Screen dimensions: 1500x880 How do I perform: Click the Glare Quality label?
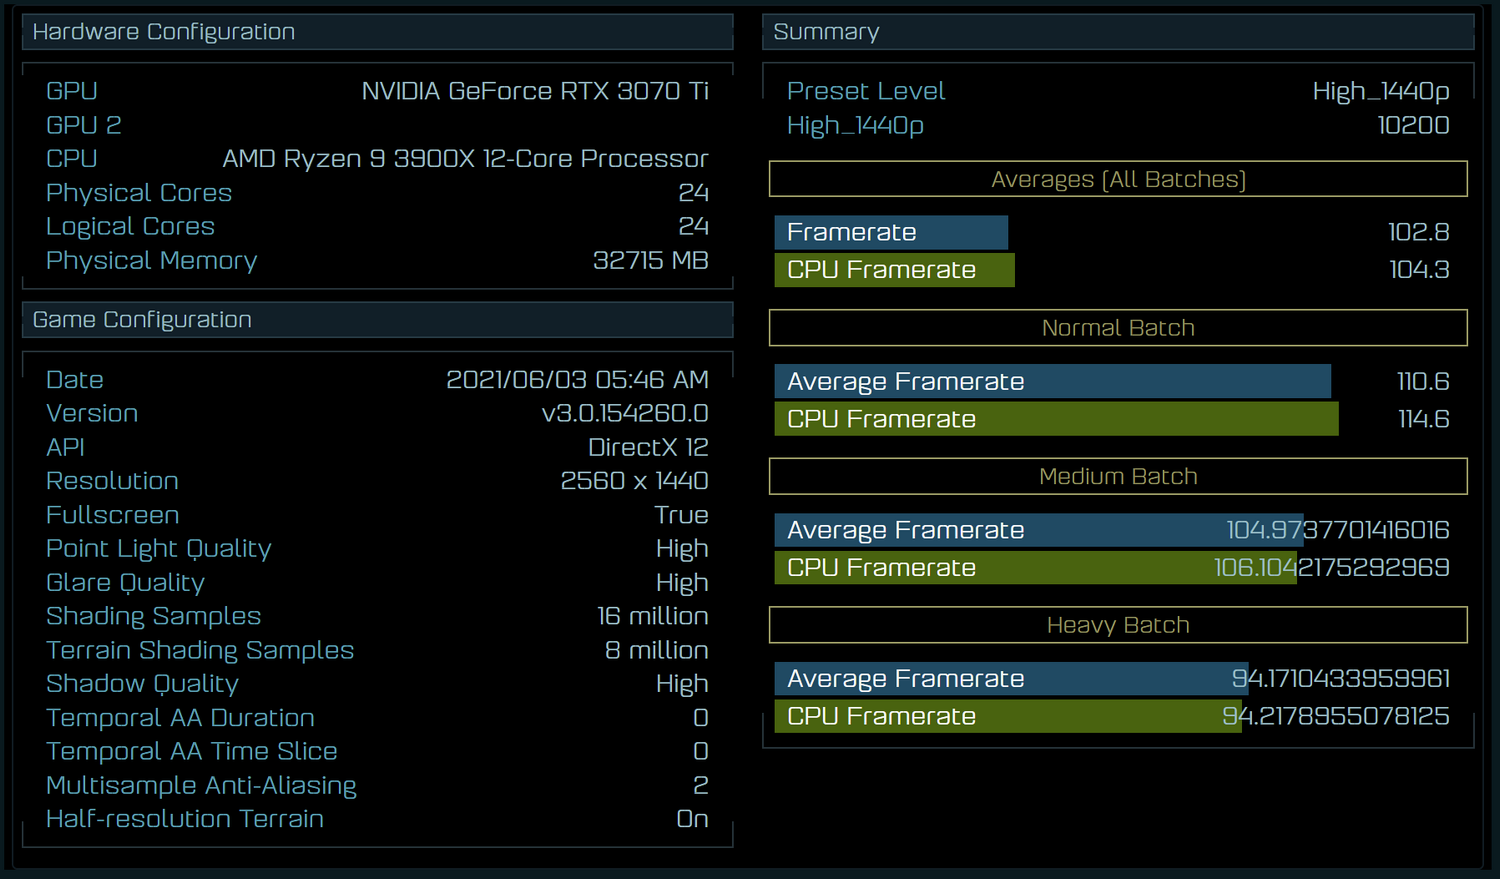click(x=126, y=583)
